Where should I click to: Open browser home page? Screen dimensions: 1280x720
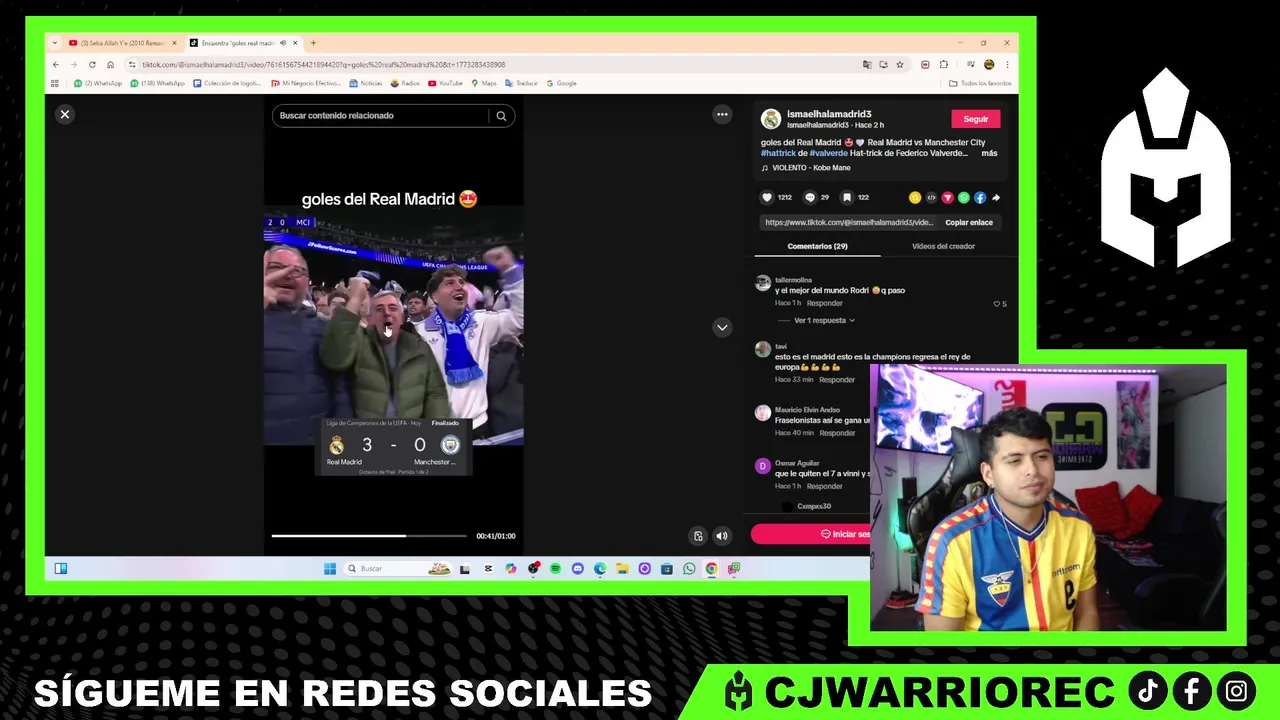coord(110,65)
